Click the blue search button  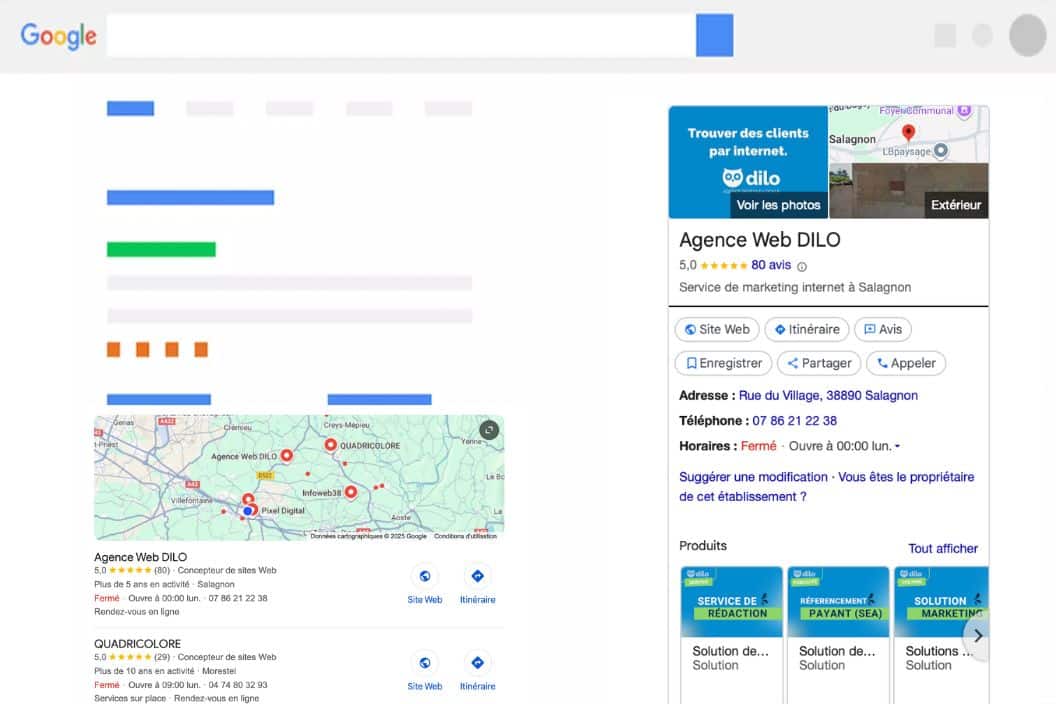point(715,35)
